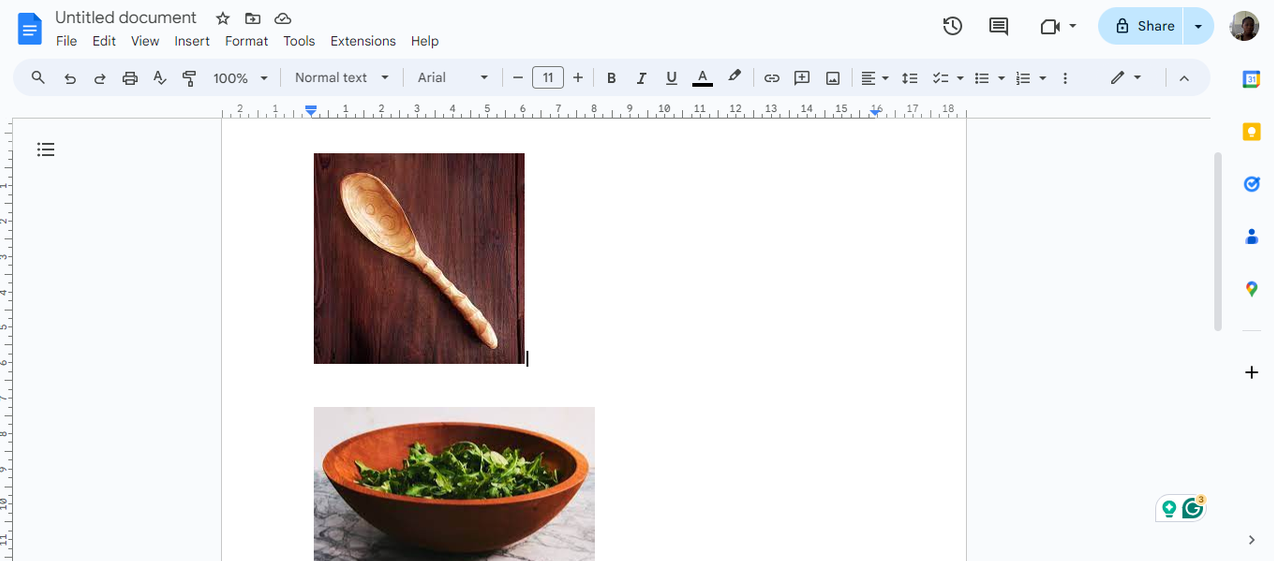The width and height of the screenshot is (1274, 561).
Task: Open the highlight color picker
Action: [x=734, y=77]
